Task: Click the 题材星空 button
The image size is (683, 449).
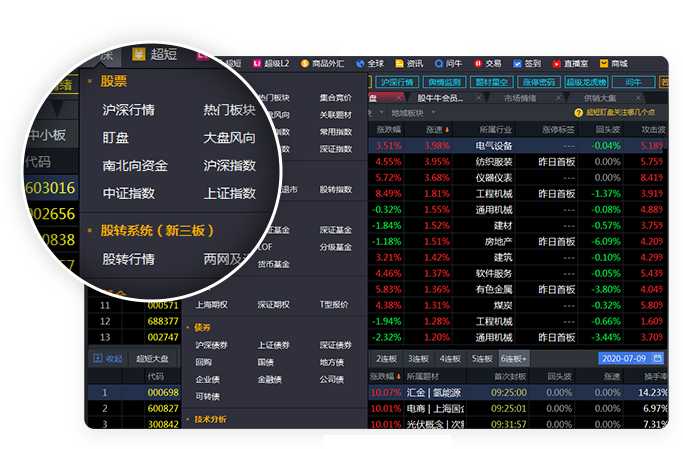Action: pos(492,82)
